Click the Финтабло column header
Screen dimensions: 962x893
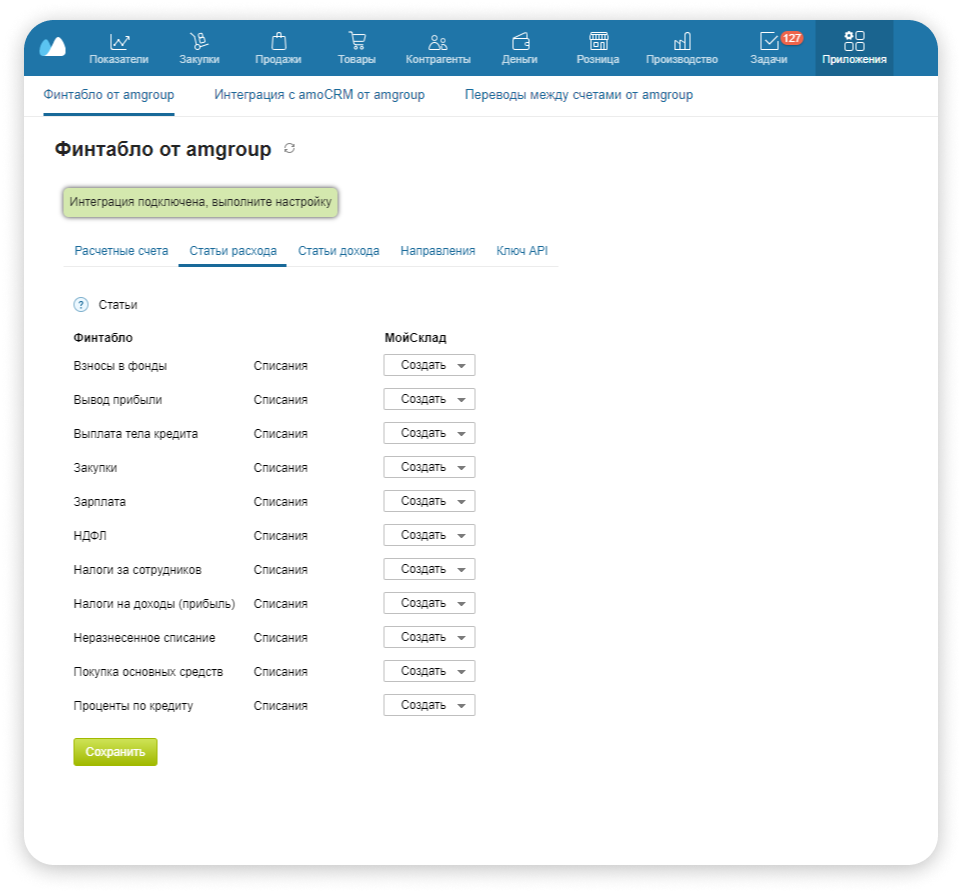pos(103,338)
